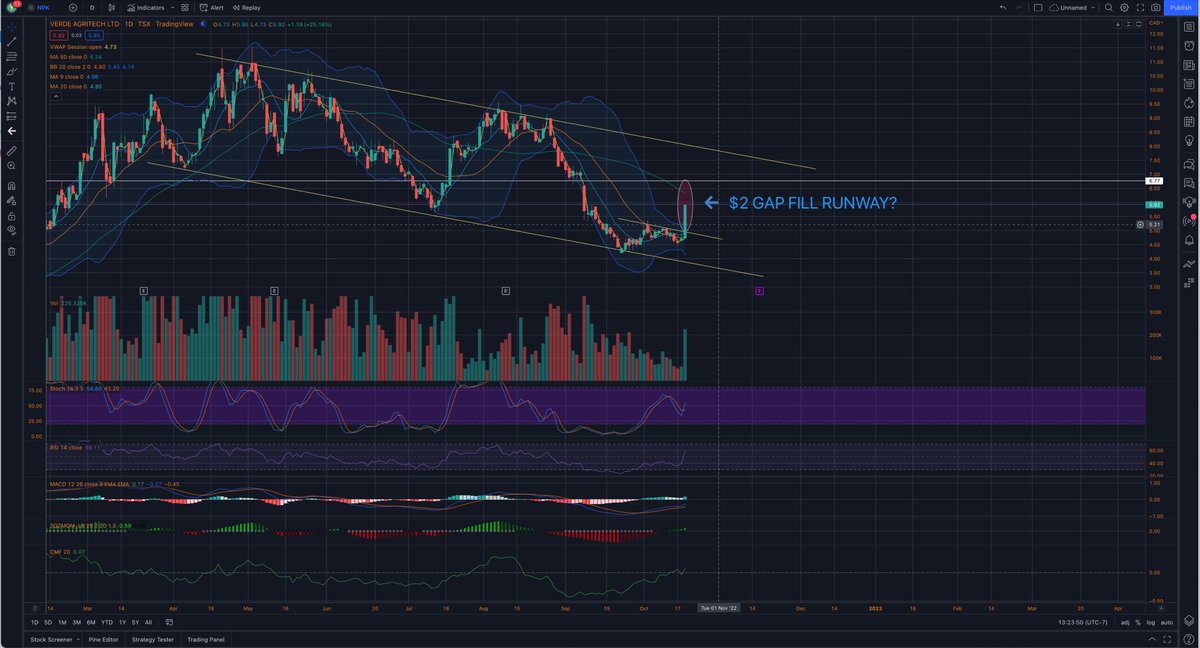Take a snapshot with the camera icon
Image resolution: width=1200 pixels, height=648 pixels.
(x=1156, y=7)
